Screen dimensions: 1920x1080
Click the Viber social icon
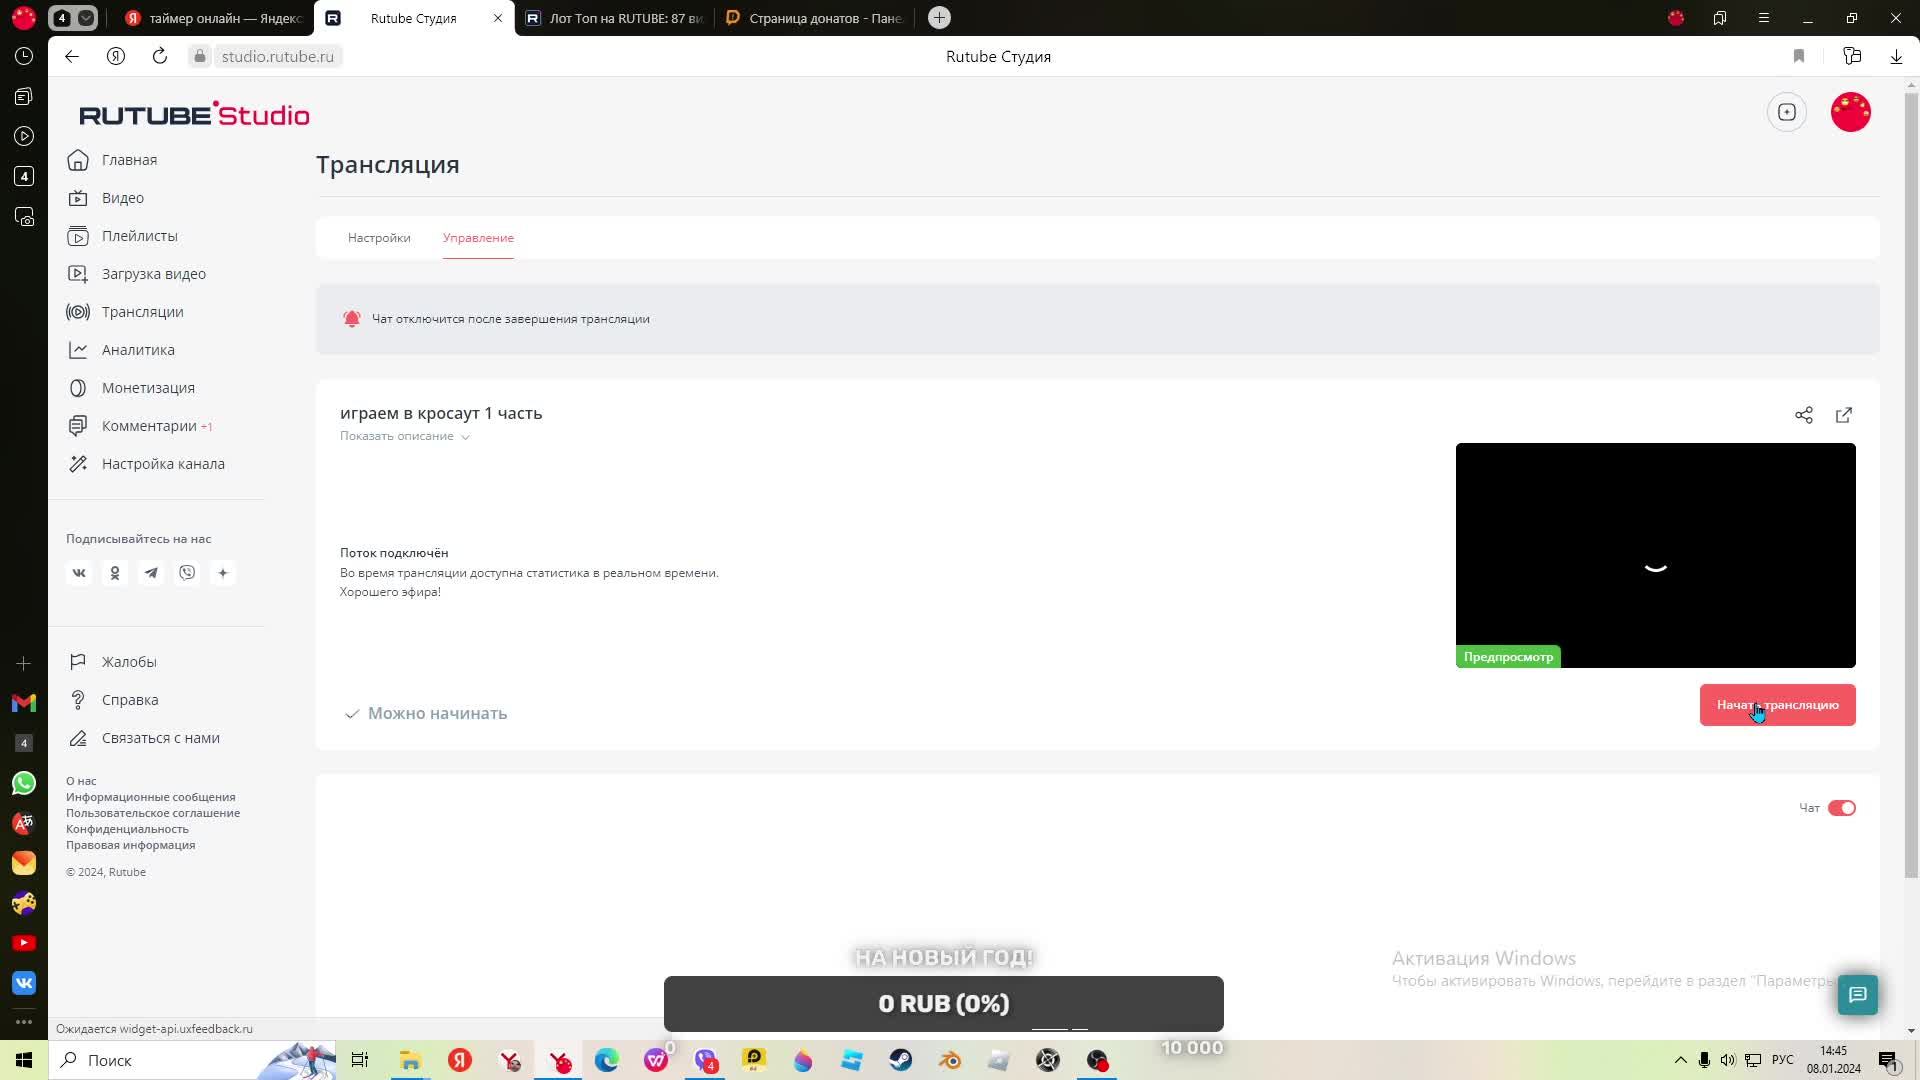187,573
